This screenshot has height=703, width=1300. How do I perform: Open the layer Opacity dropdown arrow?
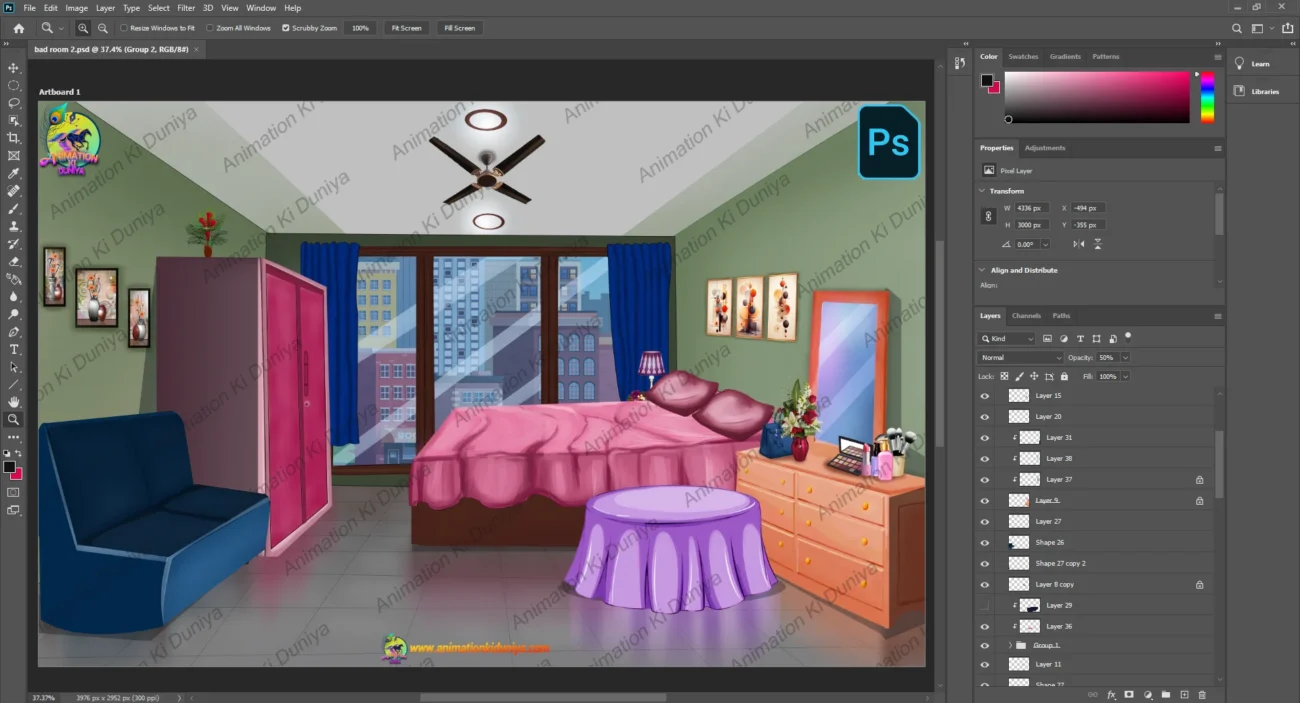click(1125, 358)
